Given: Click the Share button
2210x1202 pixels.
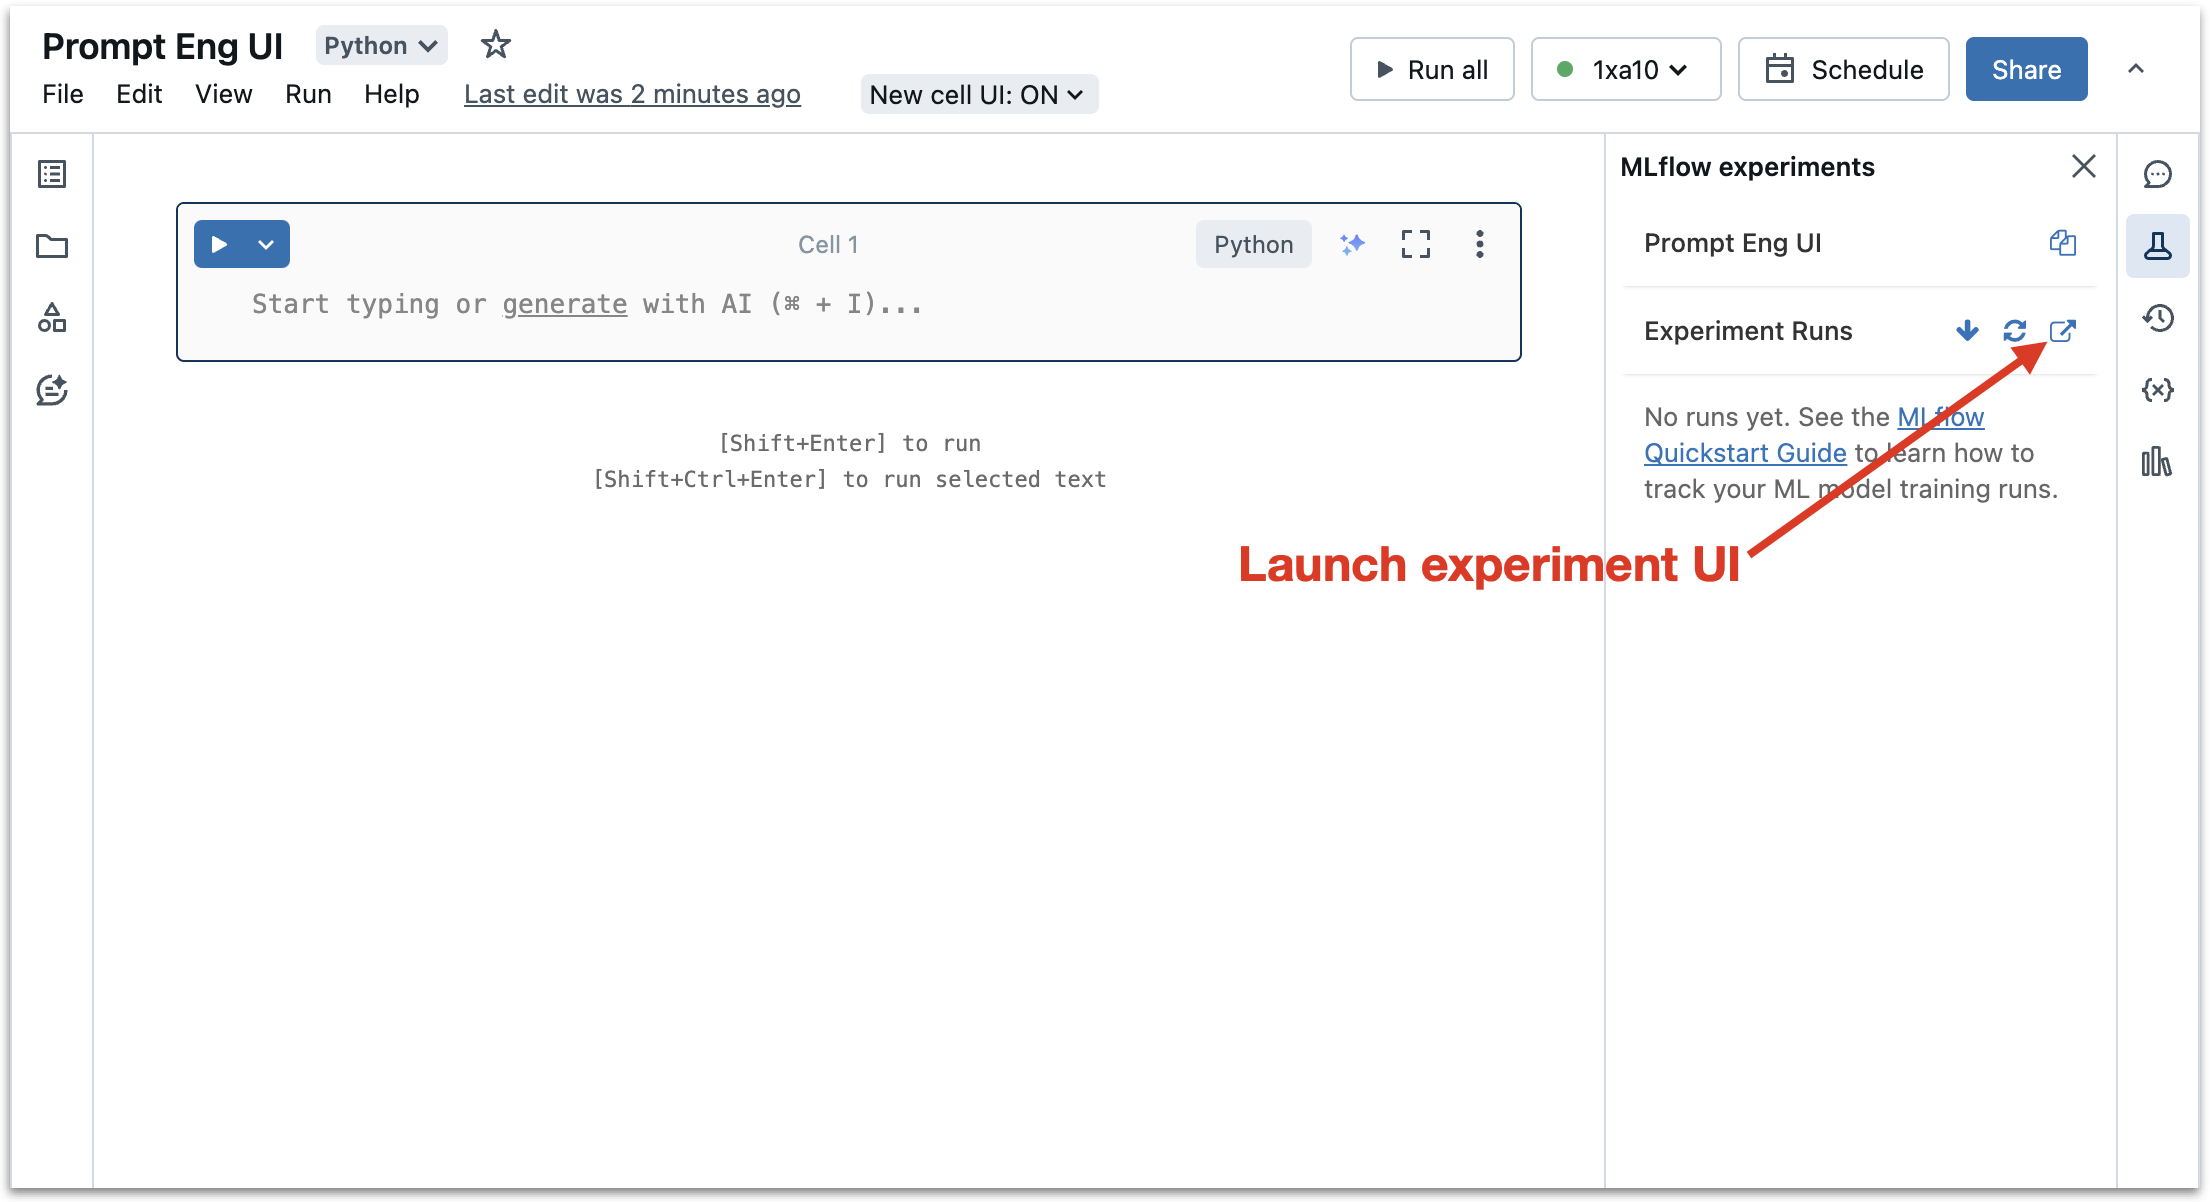Looking at the screenshot, I should click(x=2026, y=70).
